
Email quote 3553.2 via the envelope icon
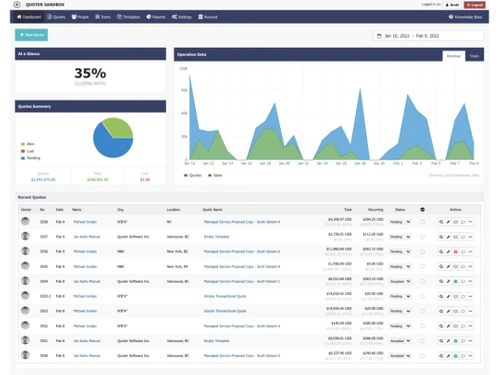click(x=456, y=296)
